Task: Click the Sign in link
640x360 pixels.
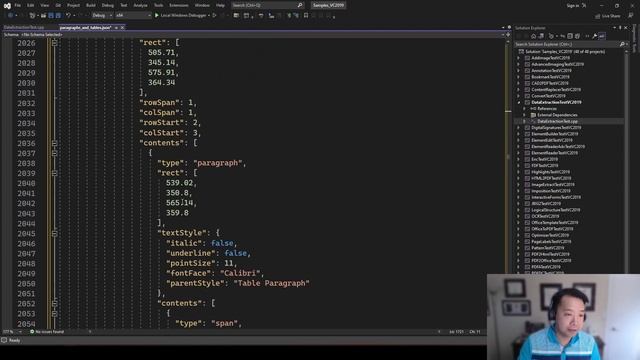Action: [573, 5]
